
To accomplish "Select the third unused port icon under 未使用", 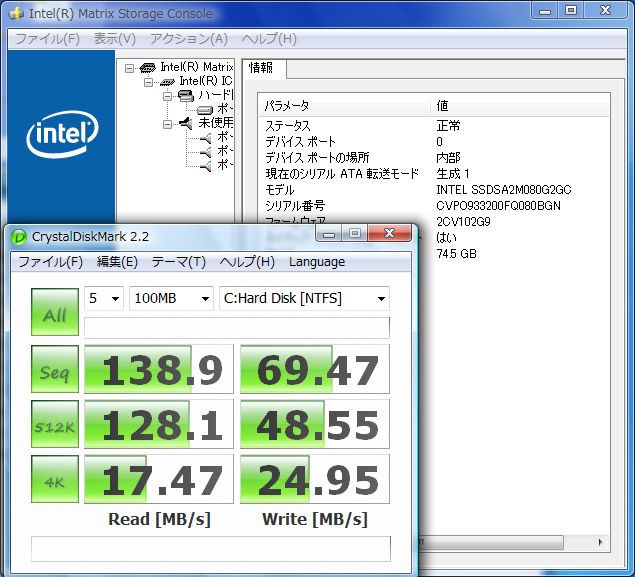I will click(x=206, y=166).
